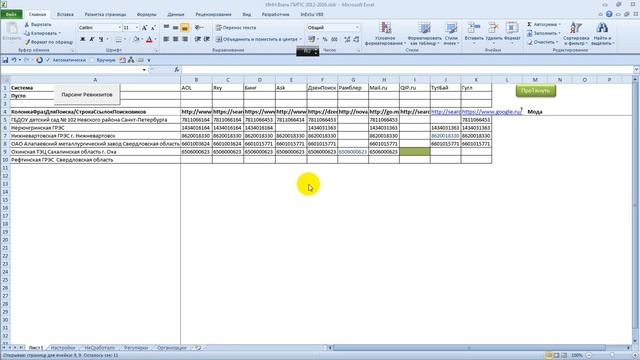Open the number format Общий dropdown

pos(357,28)
